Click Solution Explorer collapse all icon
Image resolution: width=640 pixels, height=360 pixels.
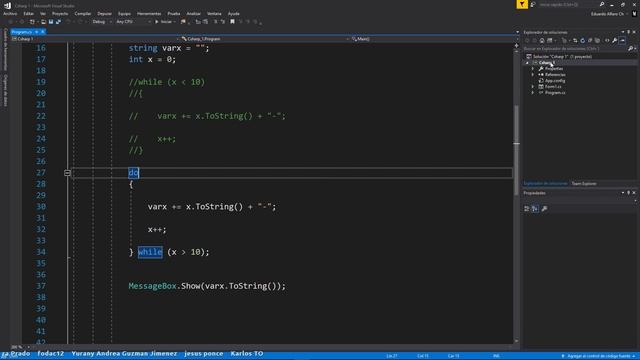click(590, 40)
